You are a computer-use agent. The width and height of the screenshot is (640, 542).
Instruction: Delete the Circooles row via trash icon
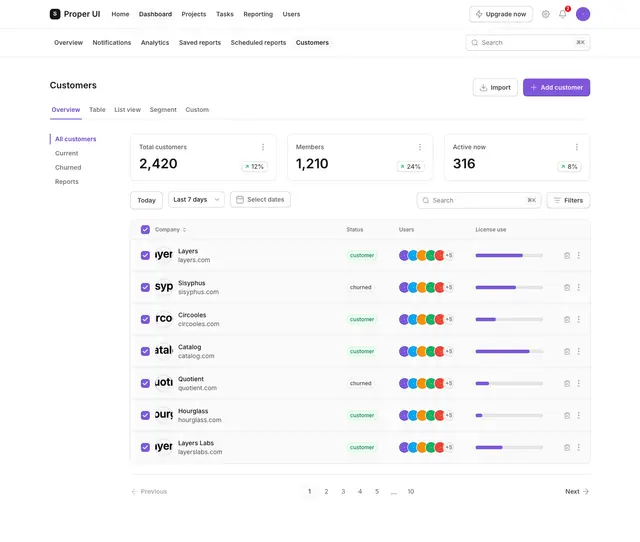567,320
